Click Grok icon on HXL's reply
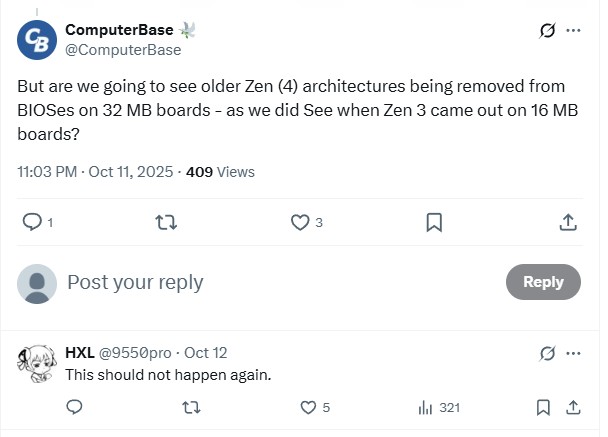Viewport: 608px width, 437px height. (547, 353)
